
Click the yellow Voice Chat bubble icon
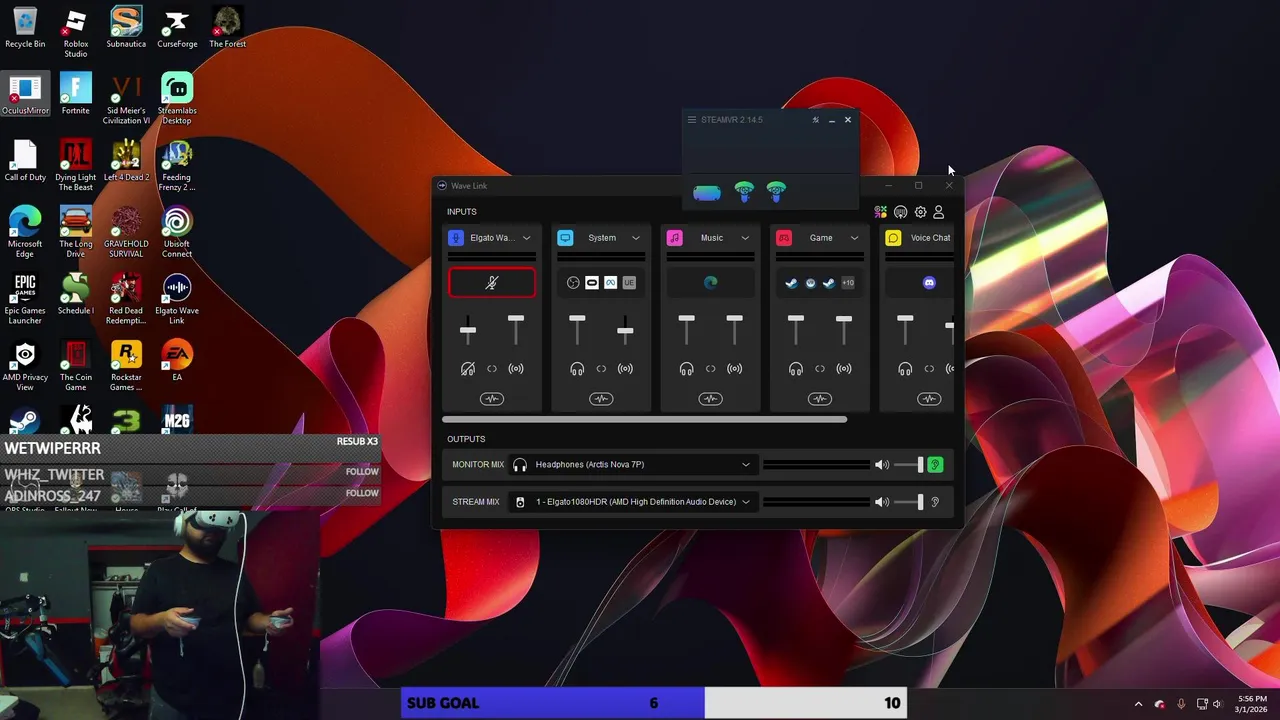pos(893,238)
